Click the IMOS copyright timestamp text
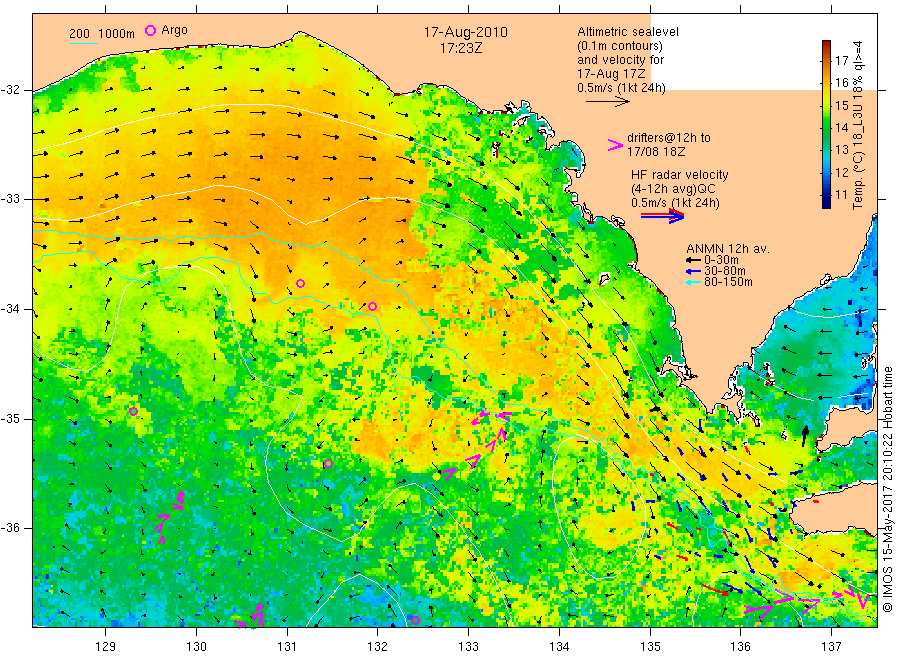The width and height of the screenshot is (900, 660). (887, 490)
